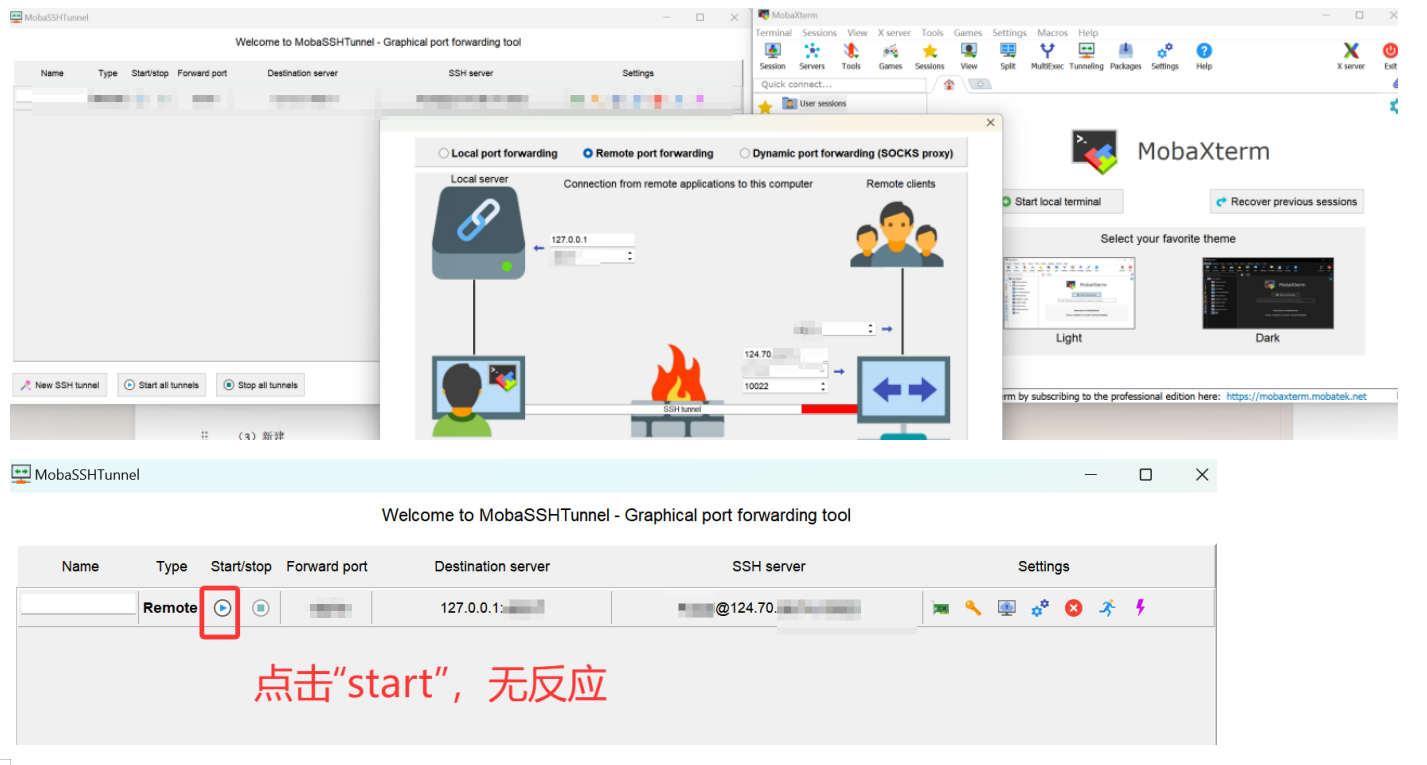Open the Tunneling toolbar icon
Image resolution: width=1427 pixels, height=765 pixels.
pyautogui.click(x=1086, y=56)
